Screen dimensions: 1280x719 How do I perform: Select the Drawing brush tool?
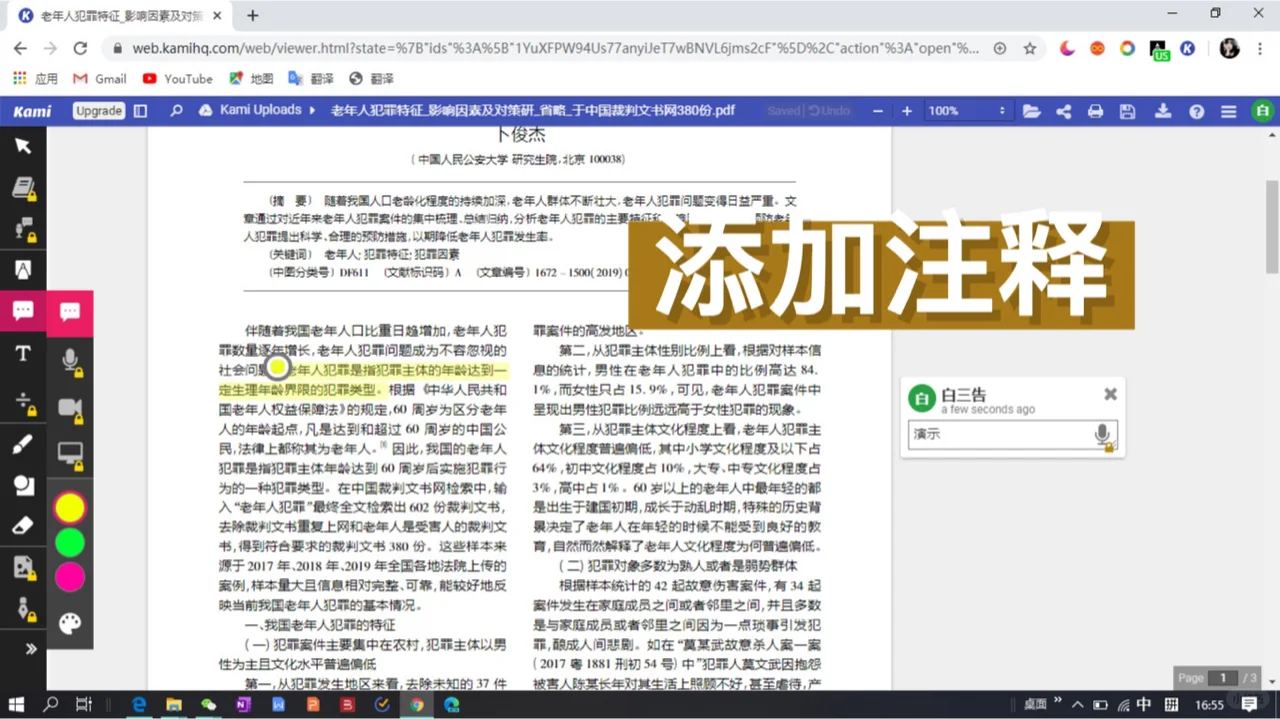coord(24,444)
